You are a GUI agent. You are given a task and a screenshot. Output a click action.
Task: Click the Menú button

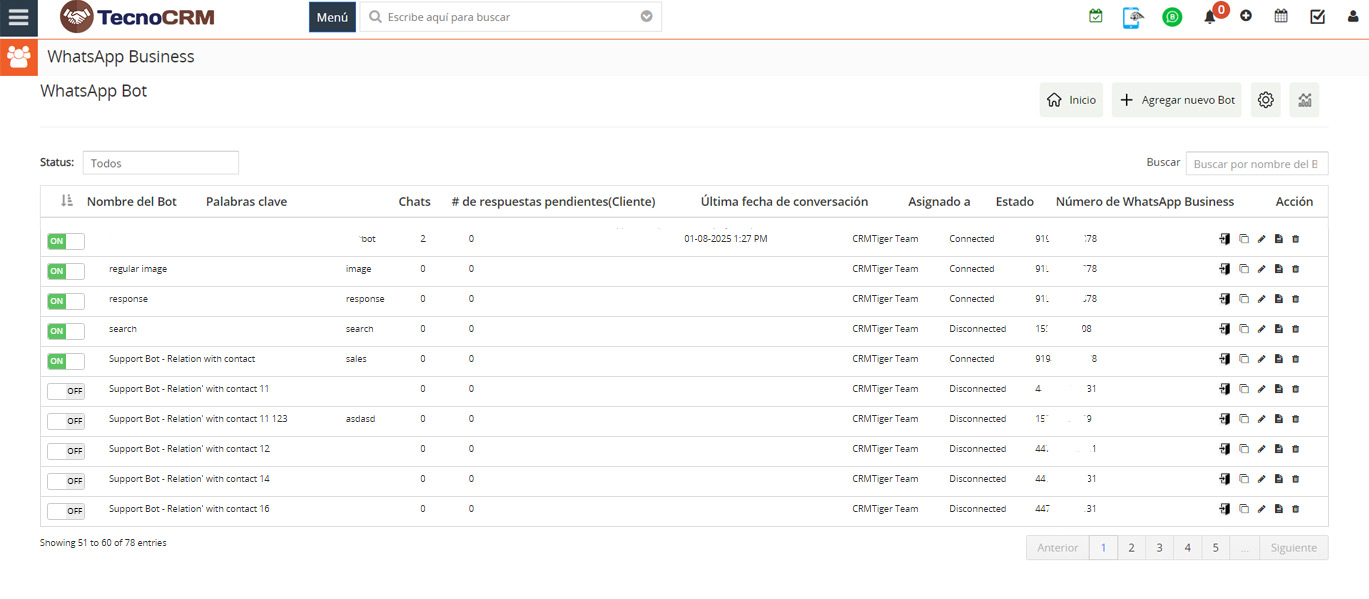tap(332, 17)
